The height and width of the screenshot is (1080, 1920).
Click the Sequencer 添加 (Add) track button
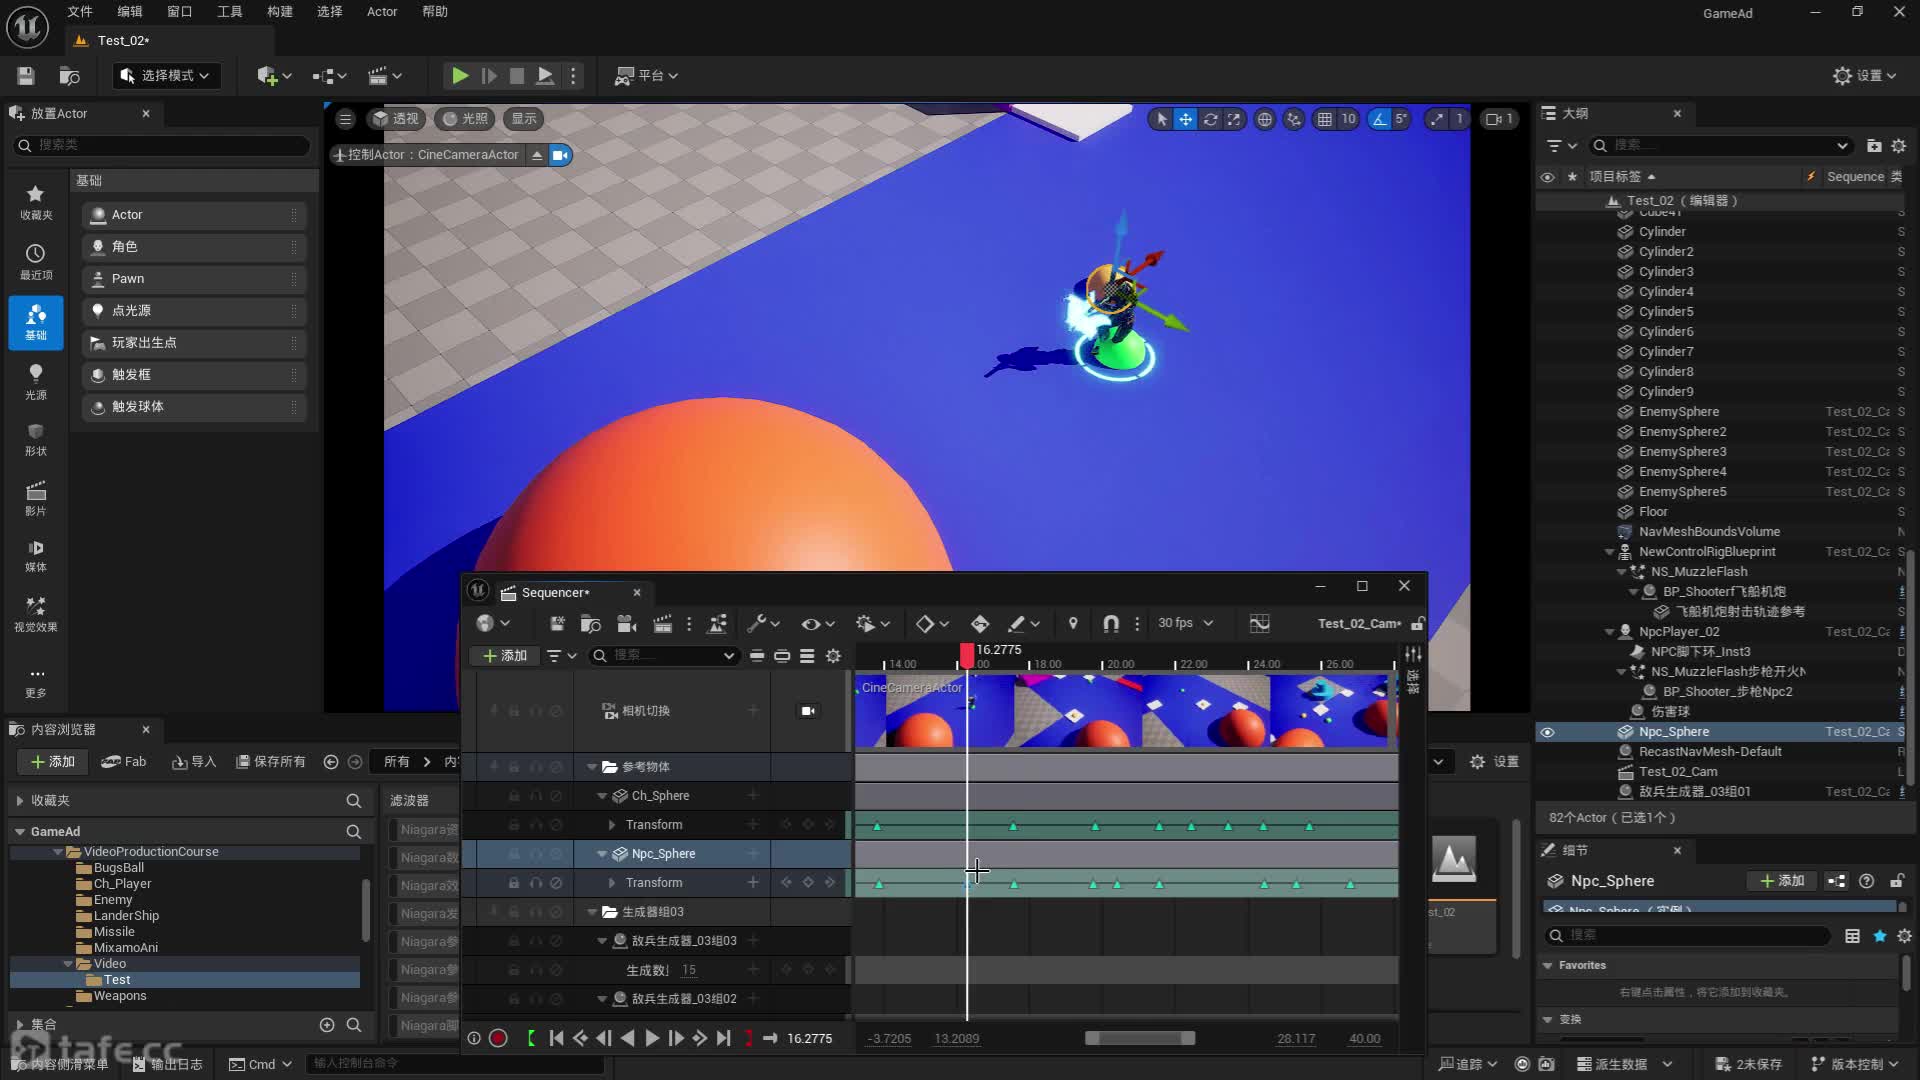pyautogui.click(x=505, y=656)
